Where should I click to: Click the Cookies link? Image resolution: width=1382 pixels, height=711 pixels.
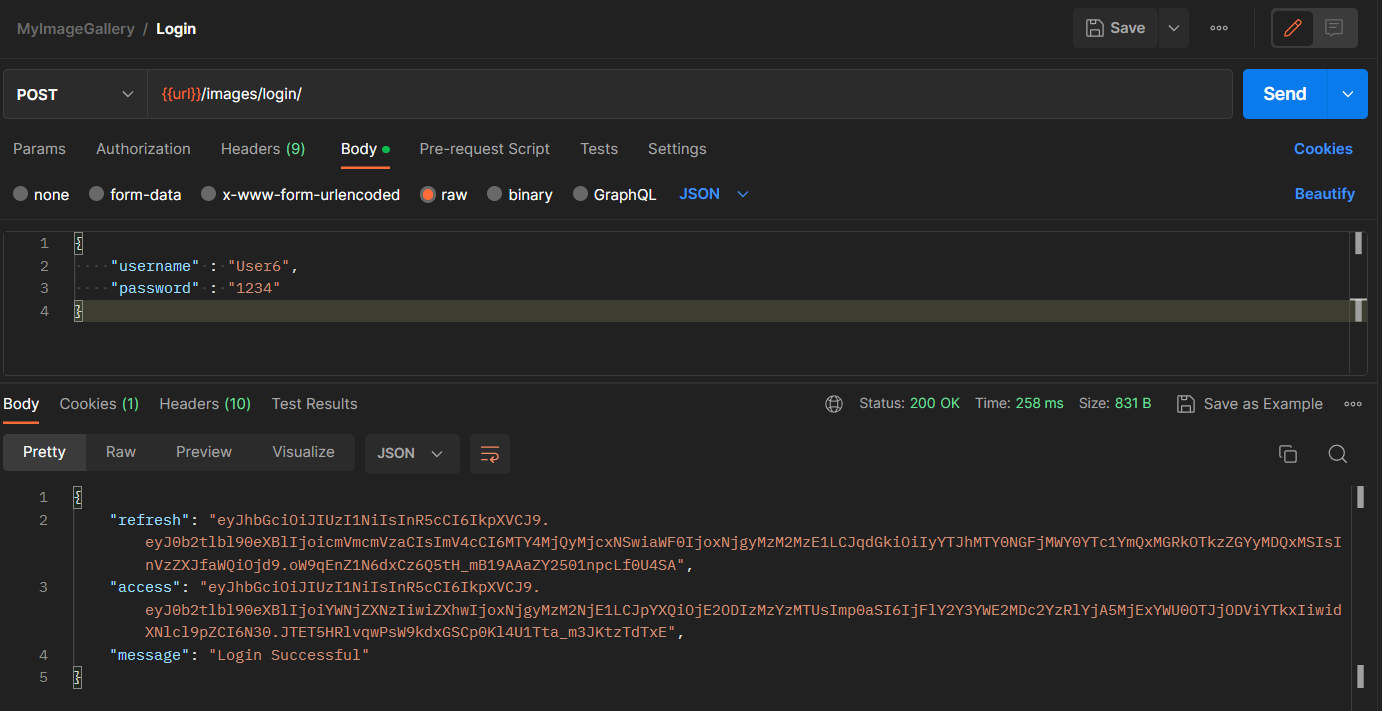click(1323, 149)
